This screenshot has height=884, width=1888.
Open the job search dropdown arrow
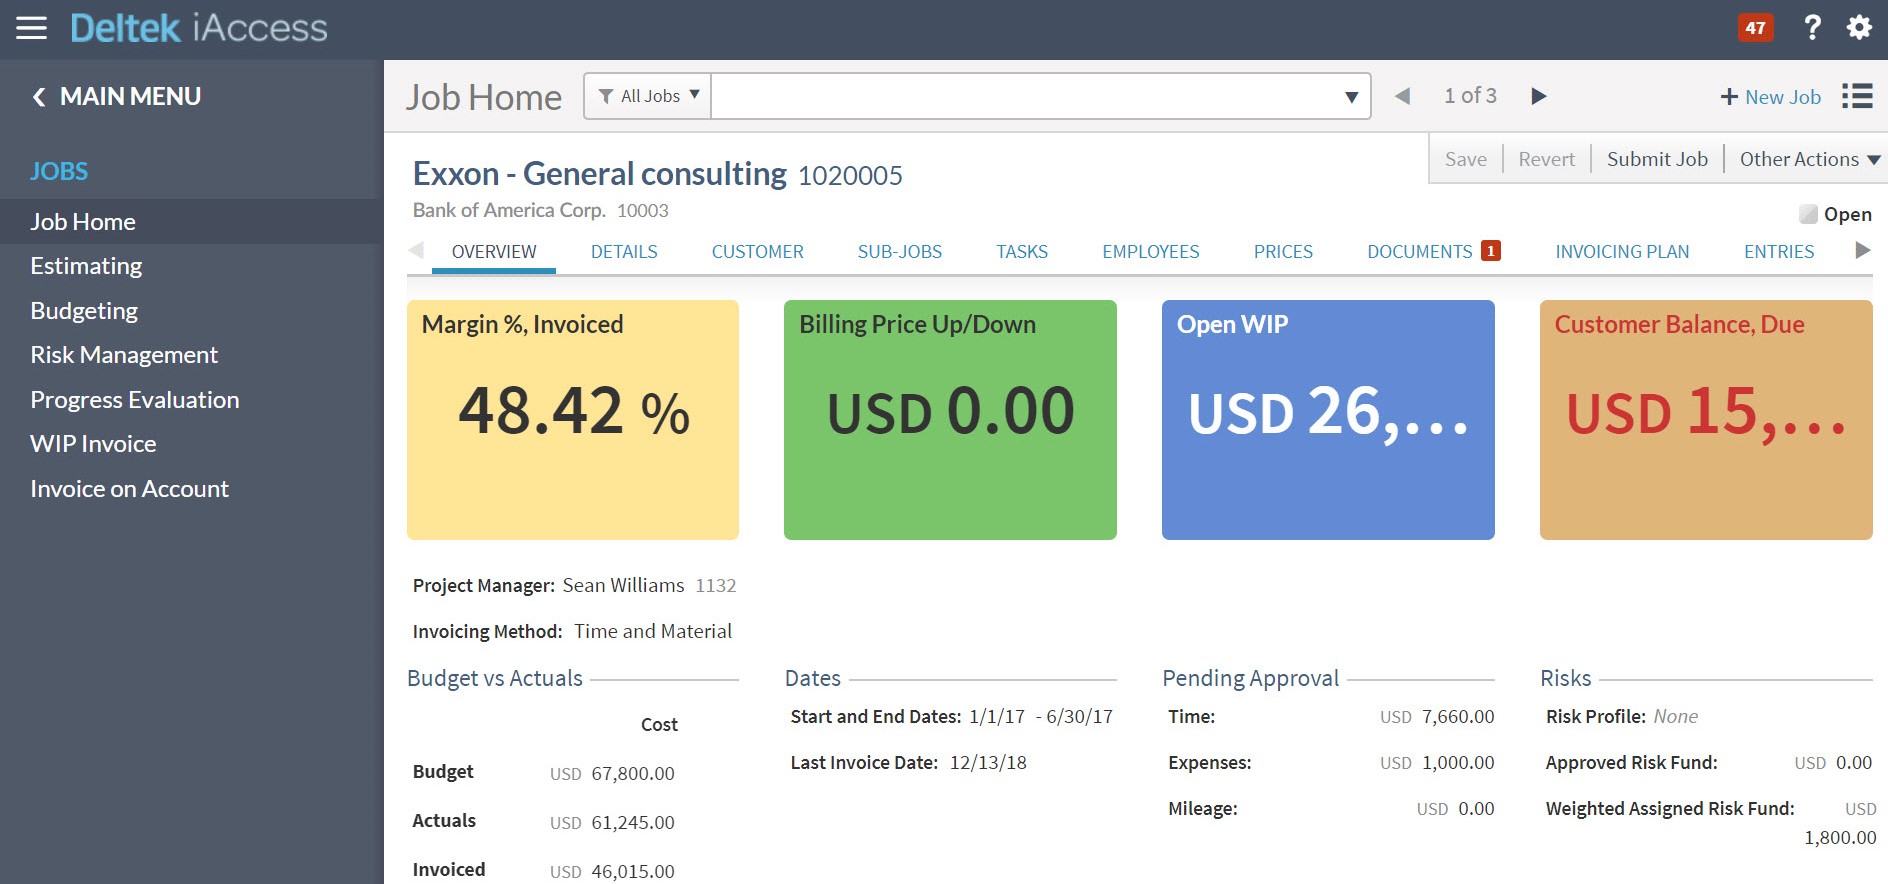tap(1351, 97)
